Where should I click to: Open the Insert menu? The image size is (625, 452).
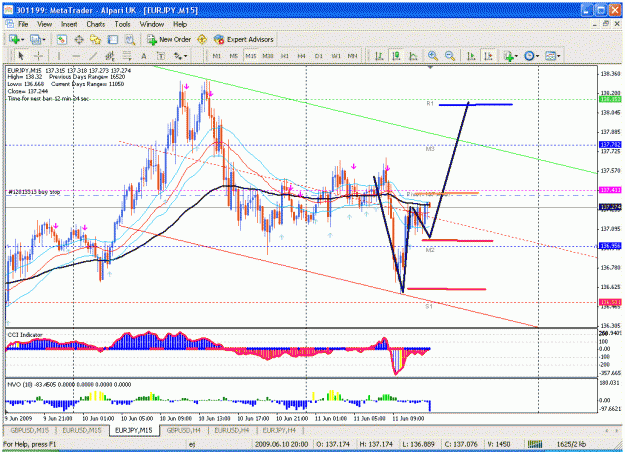click(x=69, y=24)
